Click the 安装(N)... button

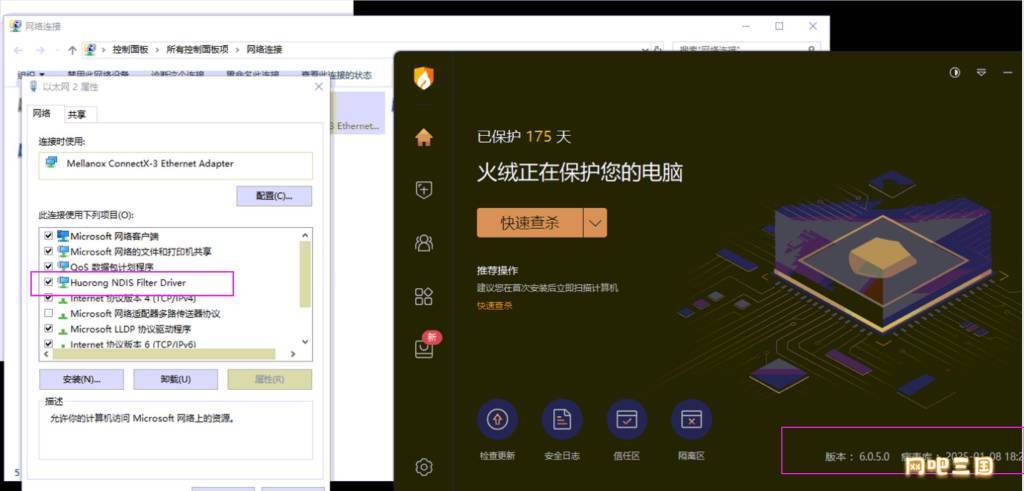coord(82,379)
